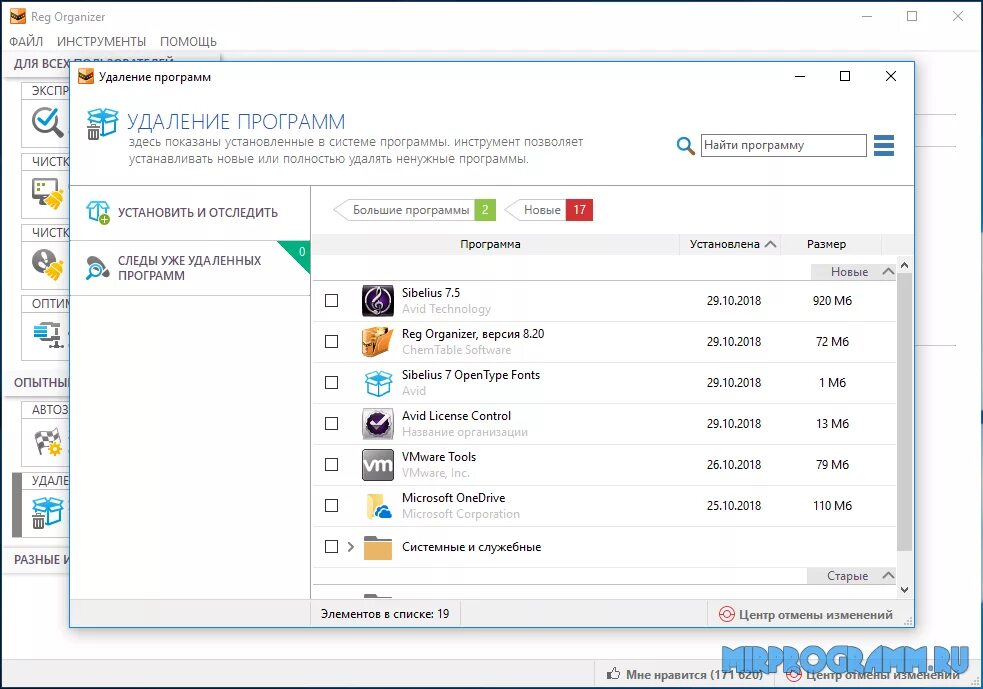The width and height of the screenshot is (983, 689).
Task: Filter by Большие программы tag
Action: pos(414,210)
